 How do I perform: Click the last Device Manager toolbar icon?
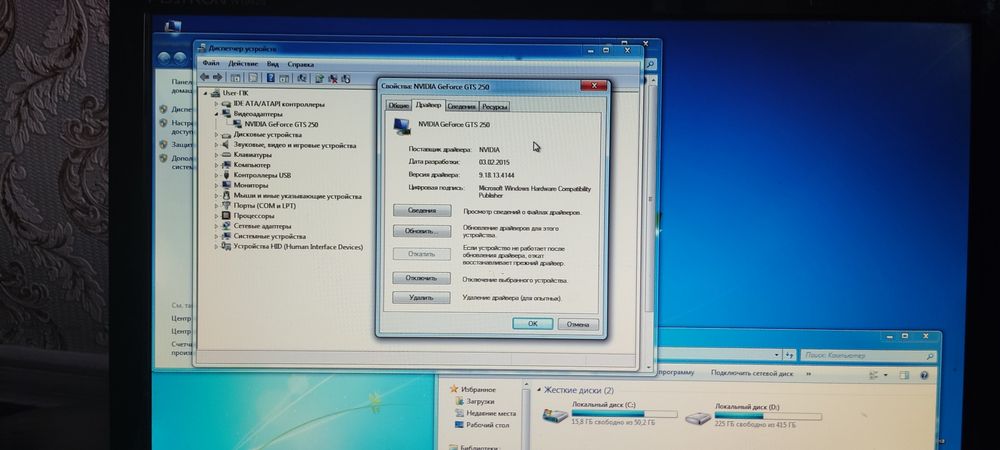point(346,78)
